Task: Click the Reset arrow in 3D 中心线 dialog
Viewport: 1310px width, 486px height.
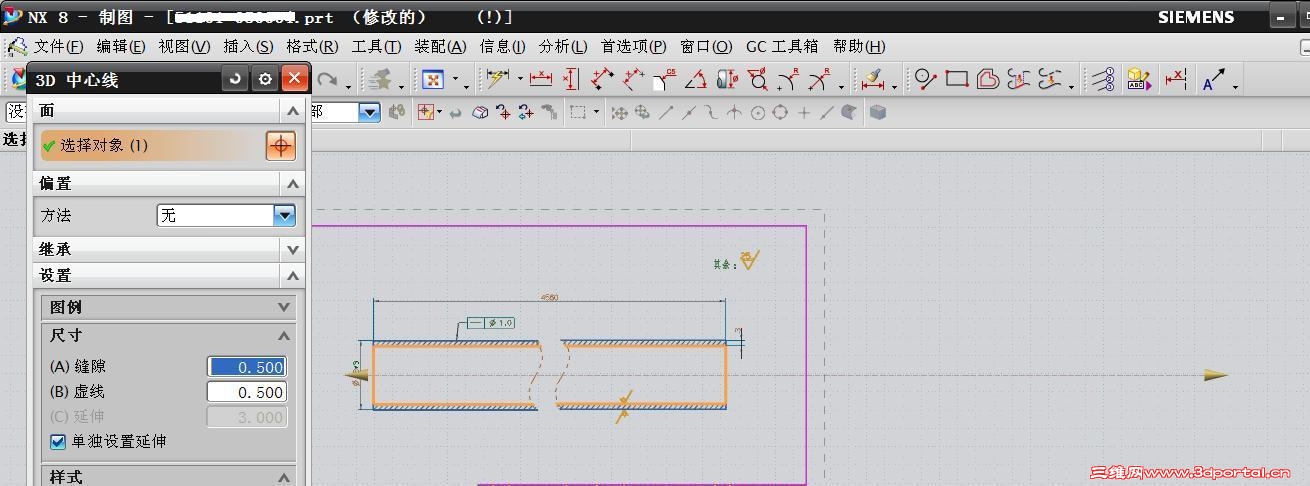Action: click(x=236, y=79)
